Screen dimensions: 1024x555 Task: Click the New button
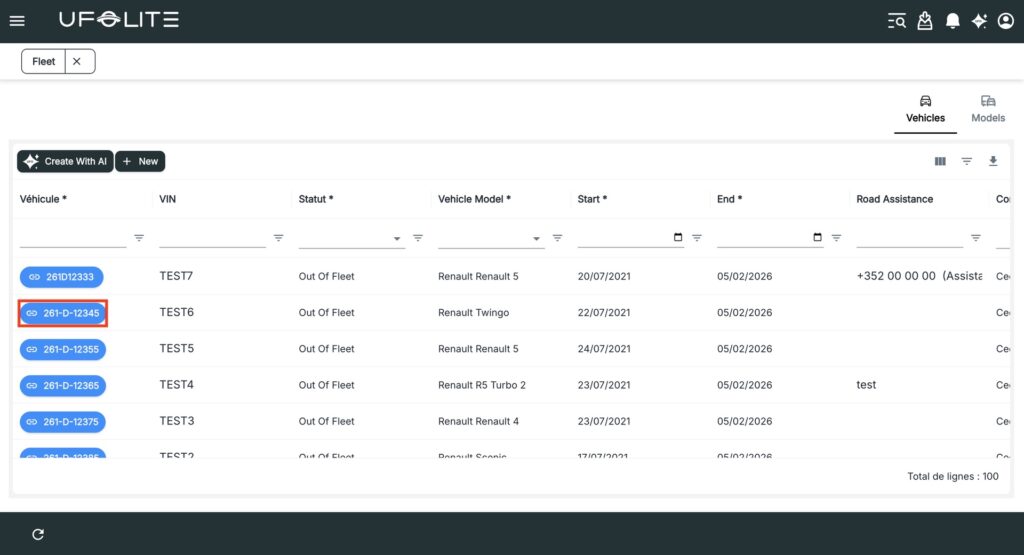coord(140,161)
